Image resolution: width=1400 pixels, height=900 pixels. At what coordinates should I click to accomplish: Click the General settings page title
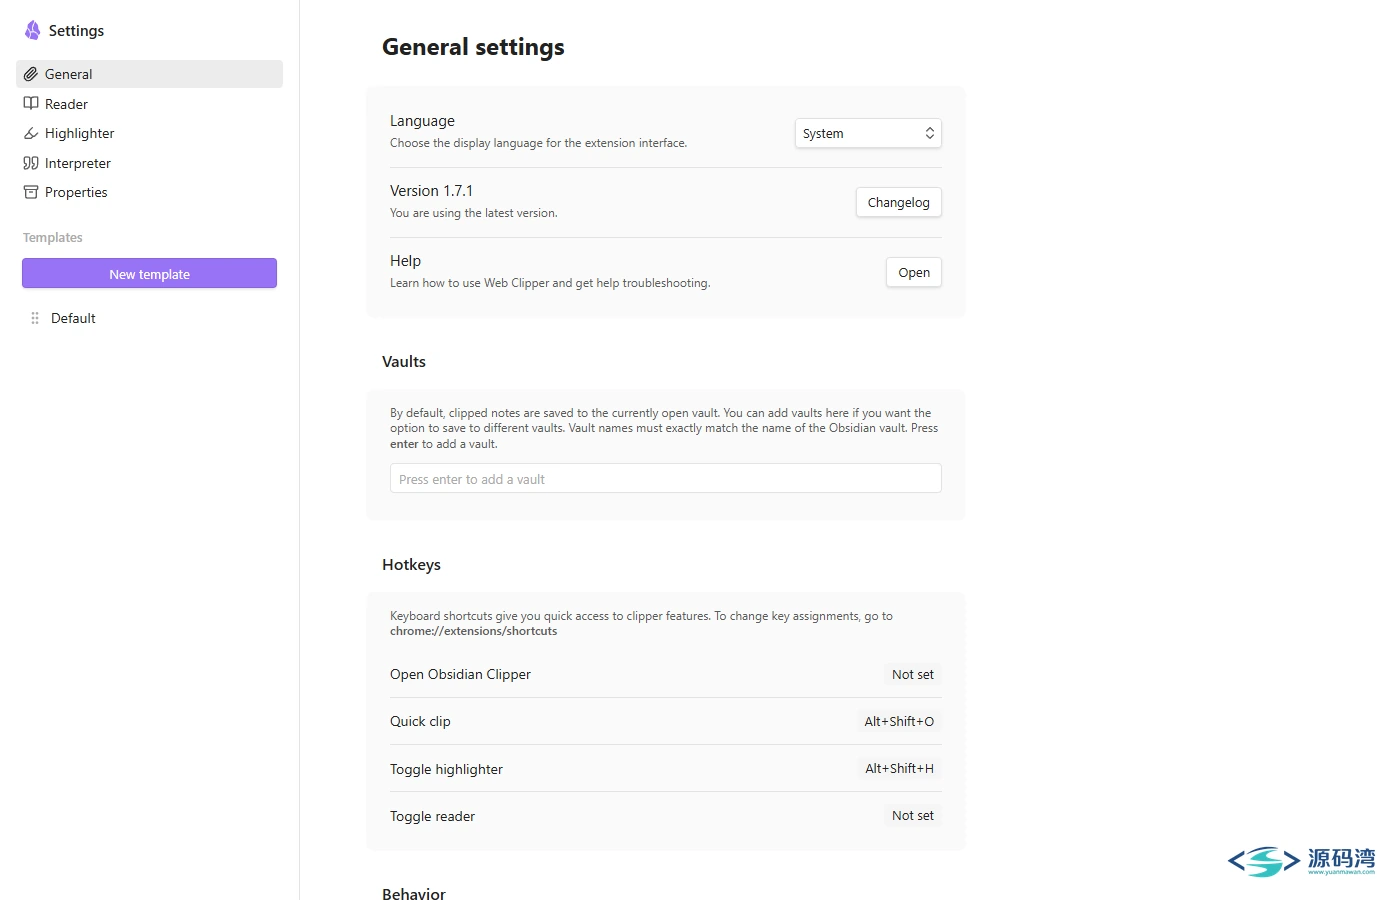point(473,47)
